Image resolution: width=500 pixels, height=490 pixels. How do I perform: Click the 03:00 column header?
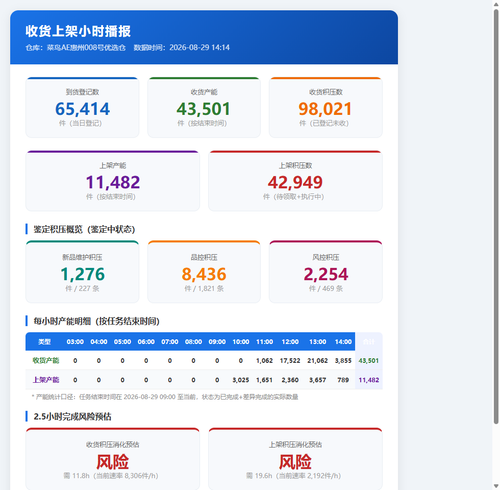tap(75, 342)
